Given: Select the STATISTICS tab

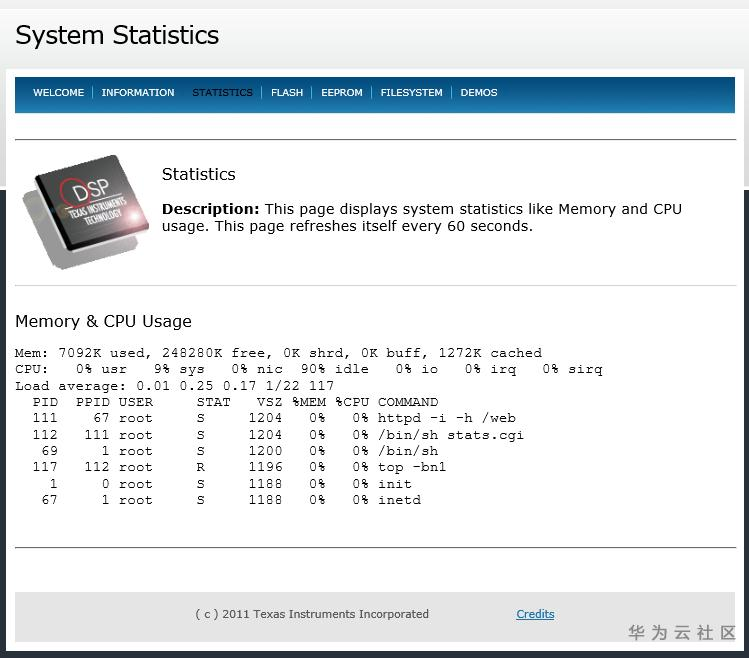Looking at the screenshot, I should coord(222,93).
